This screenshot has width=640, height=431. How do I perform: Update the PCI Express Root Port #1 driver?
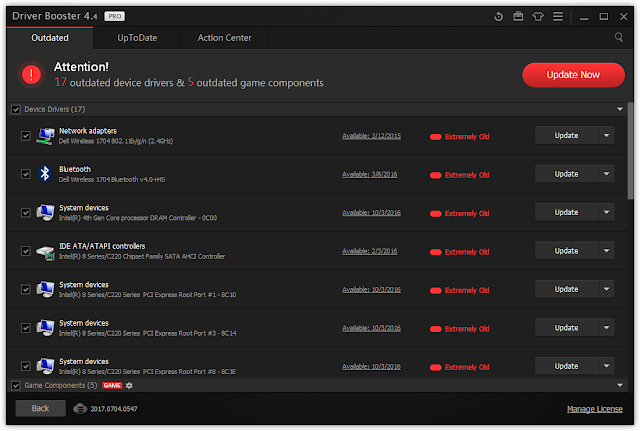567,289
